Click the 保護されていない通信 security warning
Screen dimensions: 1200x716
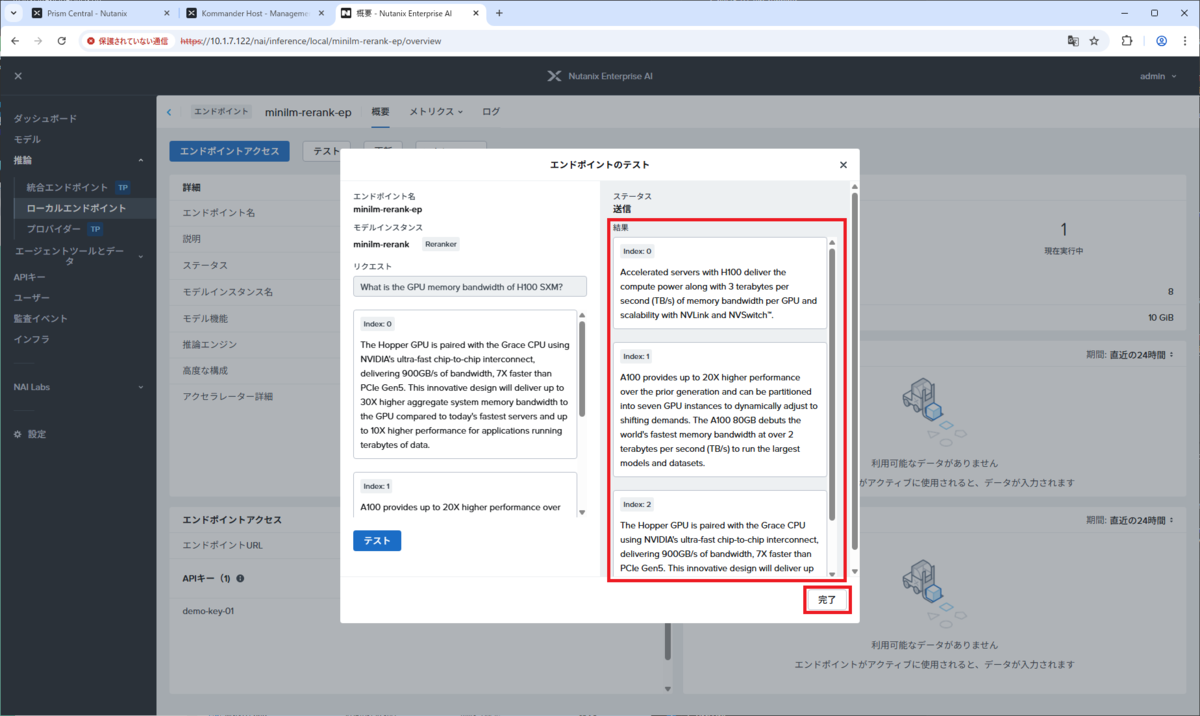coord(128,41)
